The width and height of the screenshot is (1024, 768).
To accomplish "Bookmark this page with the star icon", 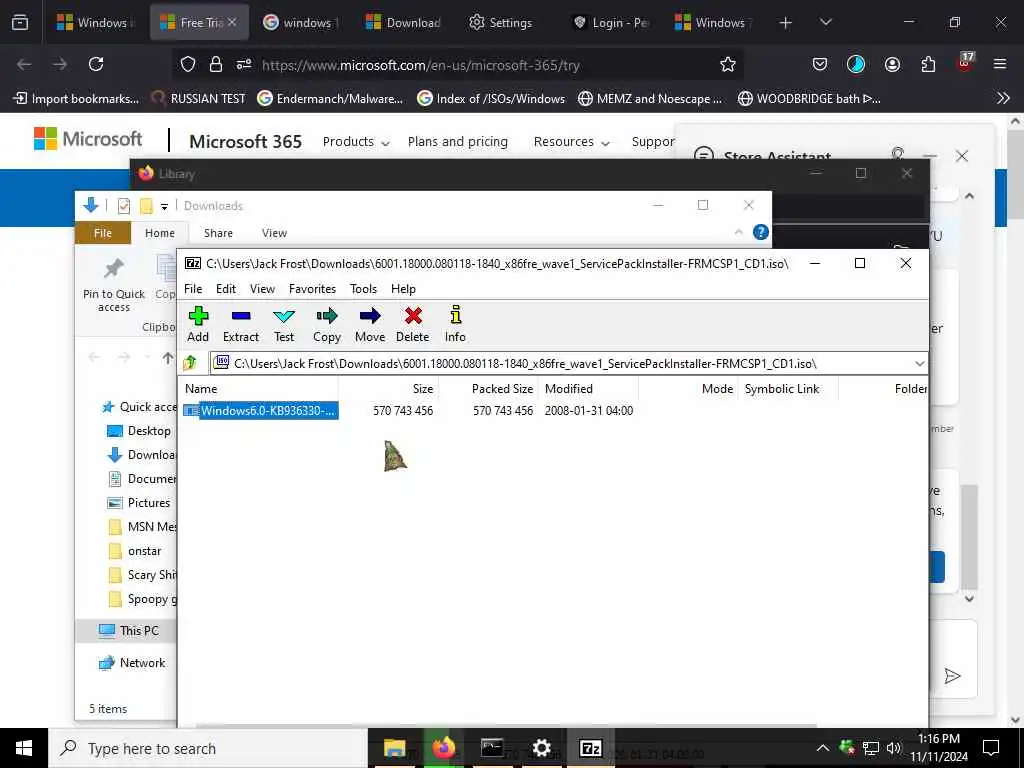I will click(x=728, y=64).
